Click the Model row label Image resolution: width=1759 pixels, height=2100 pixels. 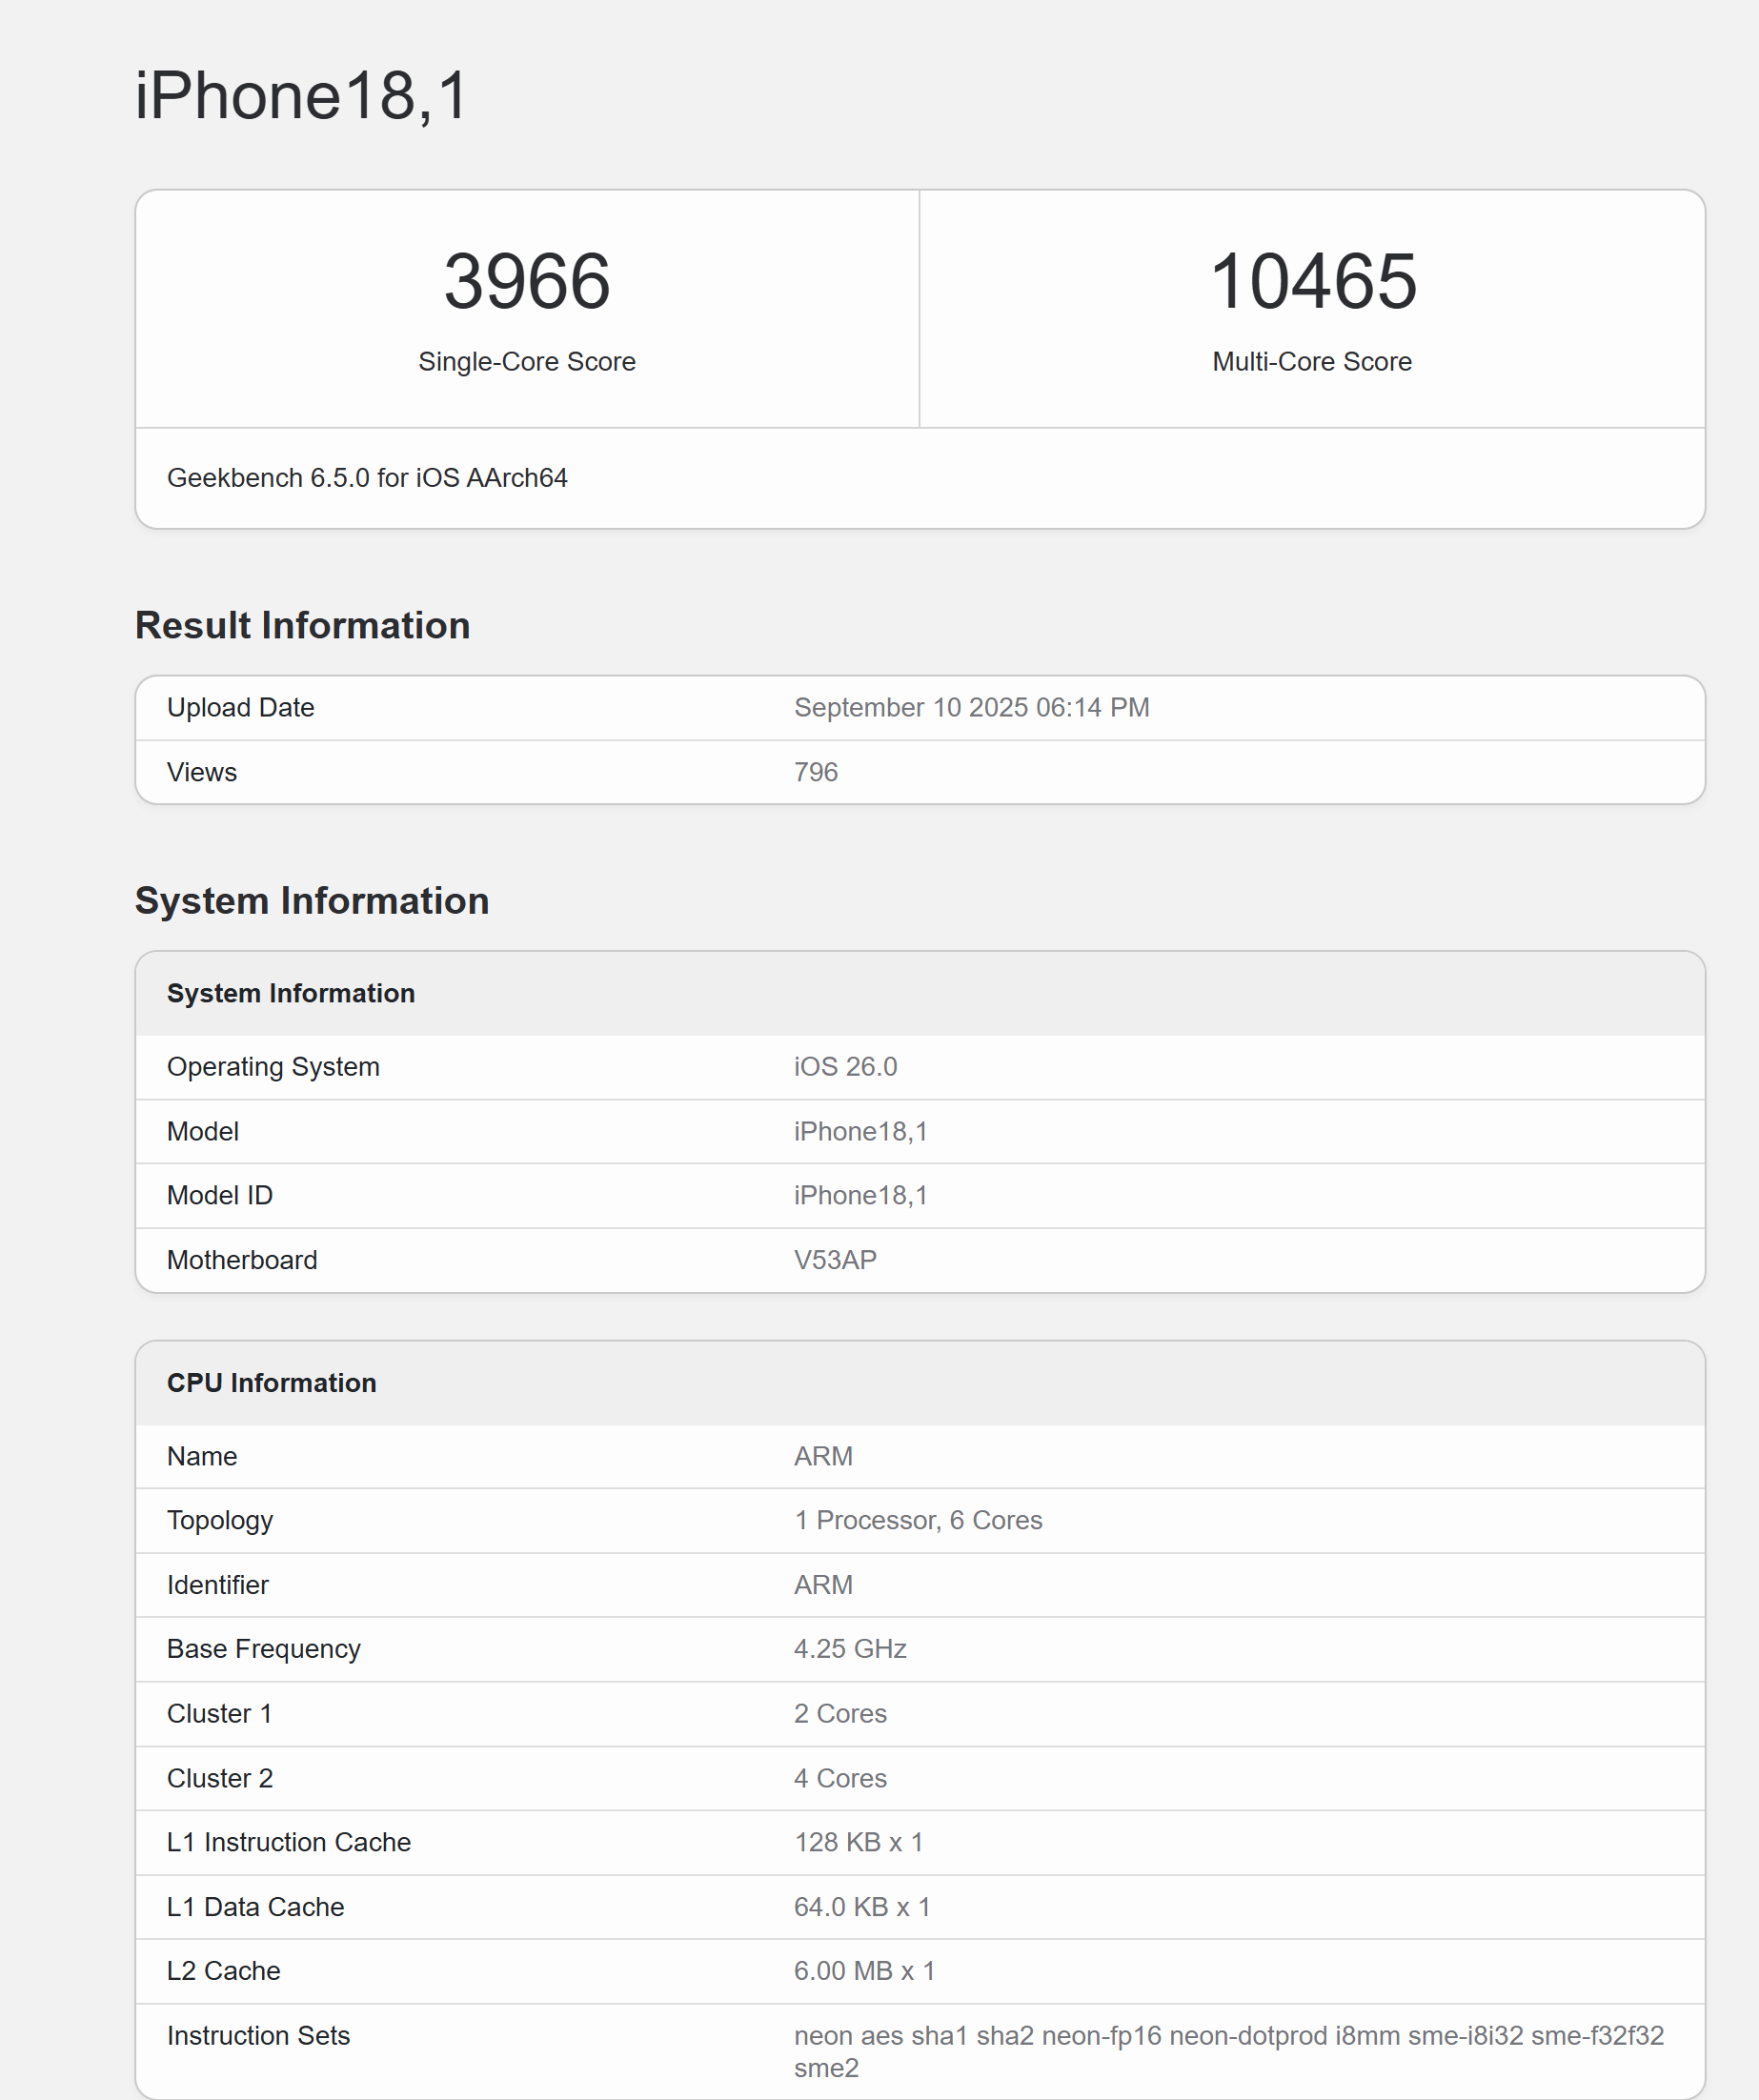tap(203, 1131)
